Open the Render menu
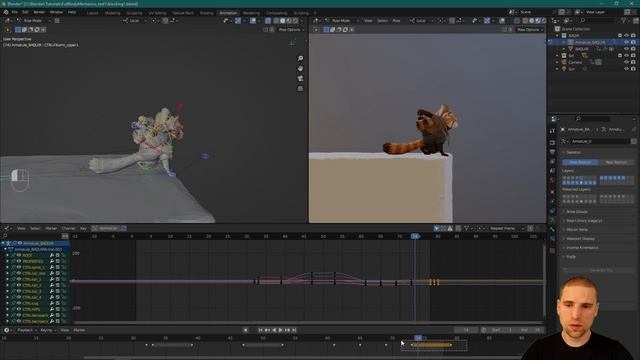Screen dimensions: 640x360 tap(39, 12)
